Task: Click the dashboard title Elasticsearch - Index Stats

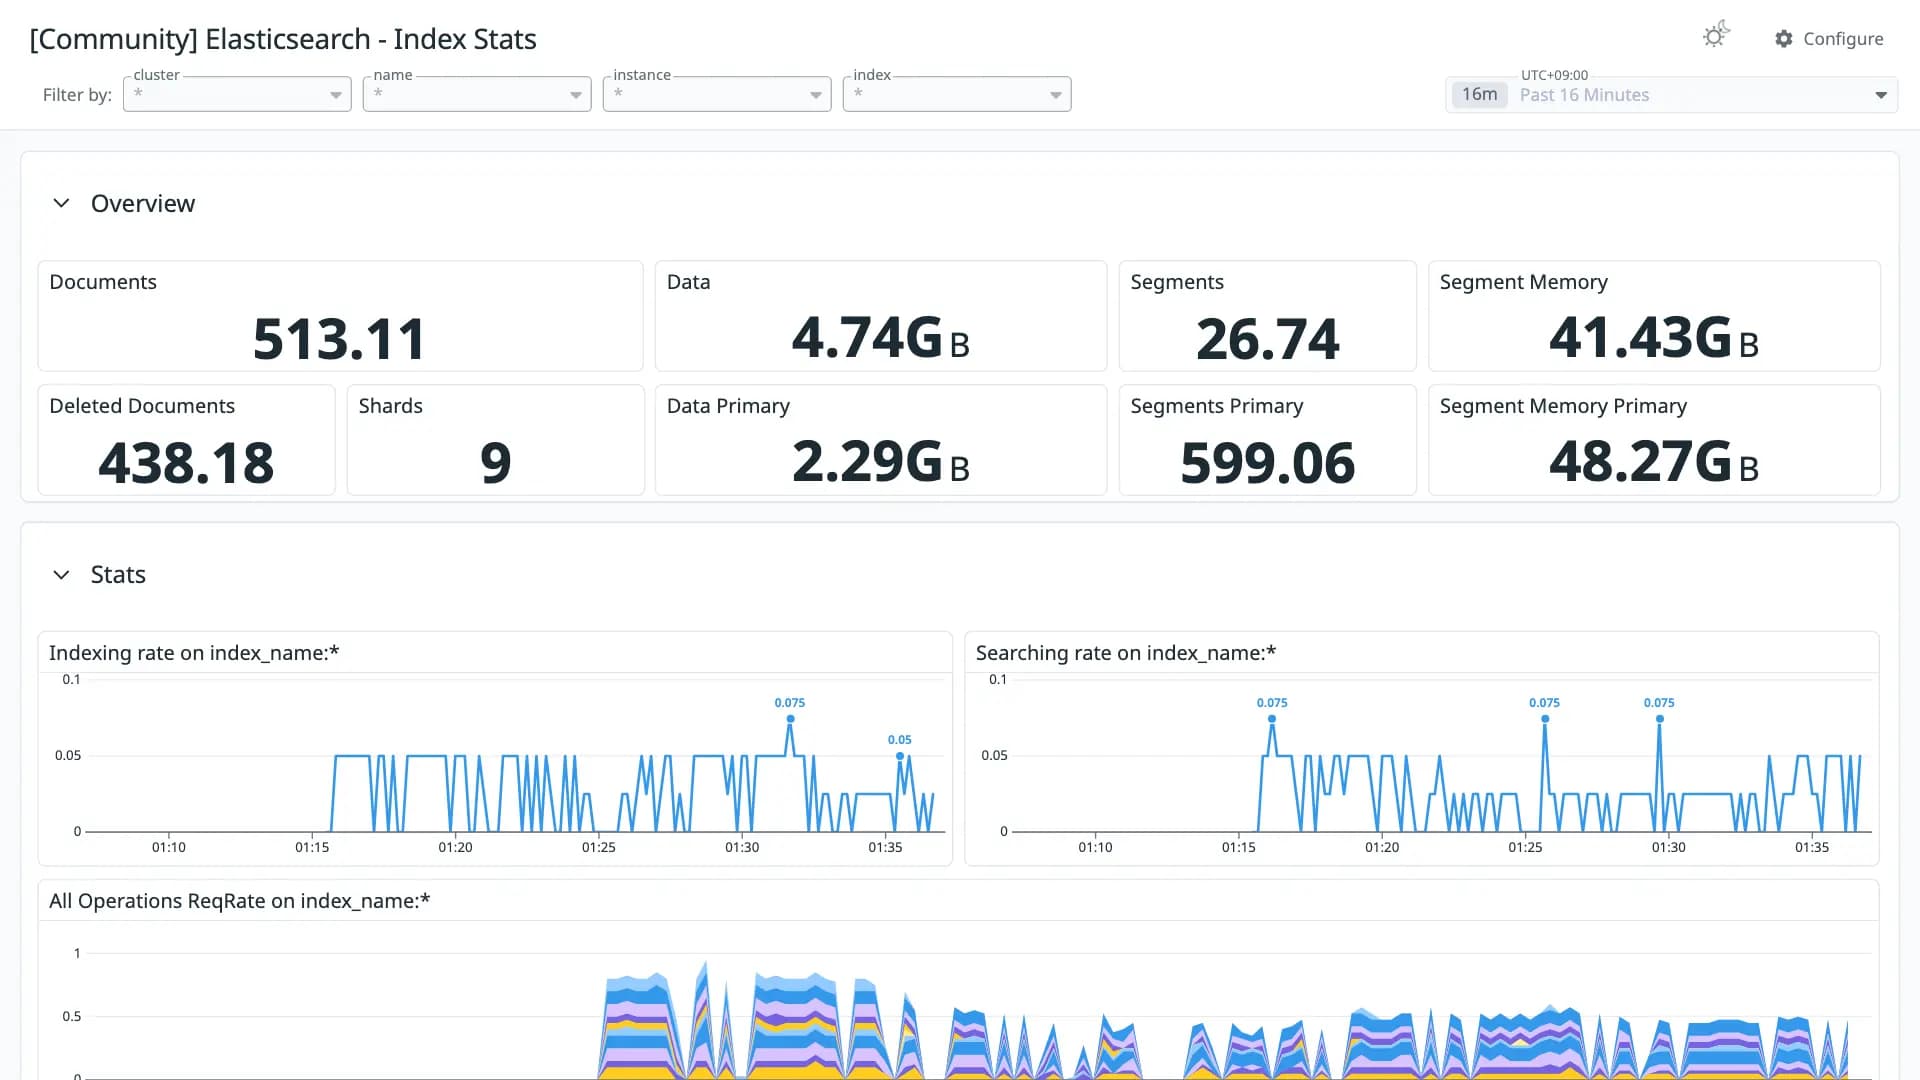Action: [283, 39]
